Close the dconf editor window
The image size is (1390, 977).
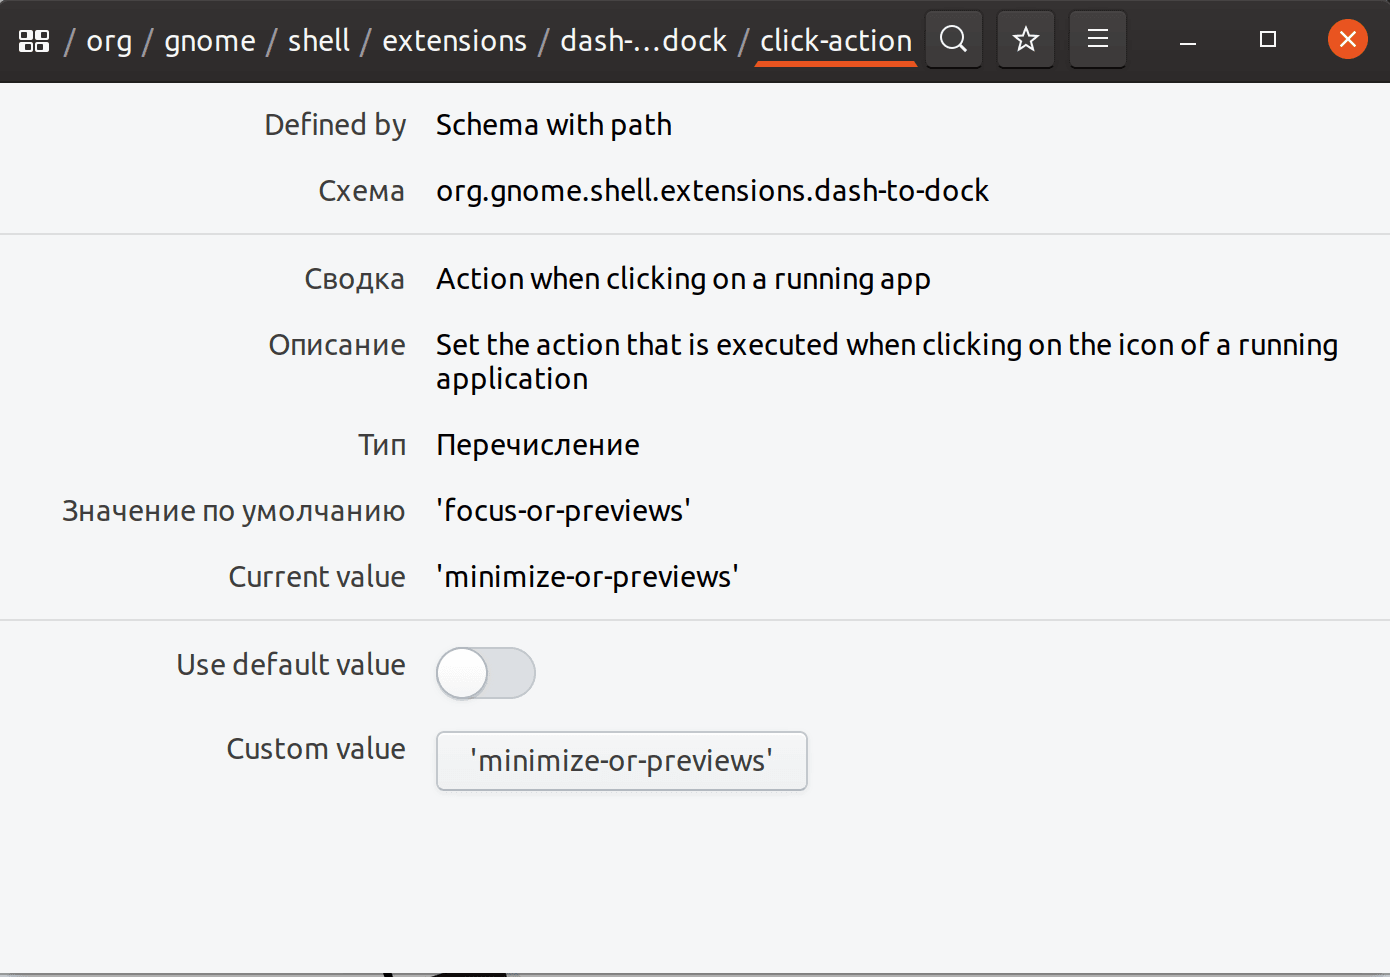(x=1348, y=40)
